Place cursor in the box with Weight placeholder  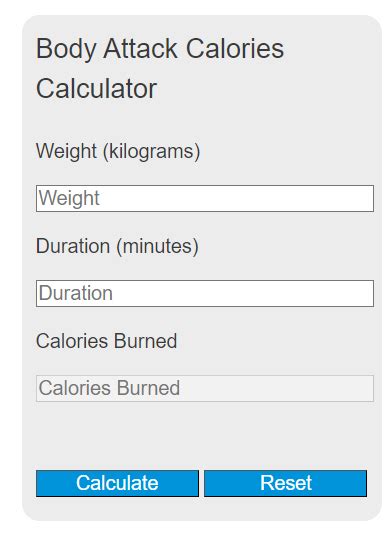(x=205, y=199)
